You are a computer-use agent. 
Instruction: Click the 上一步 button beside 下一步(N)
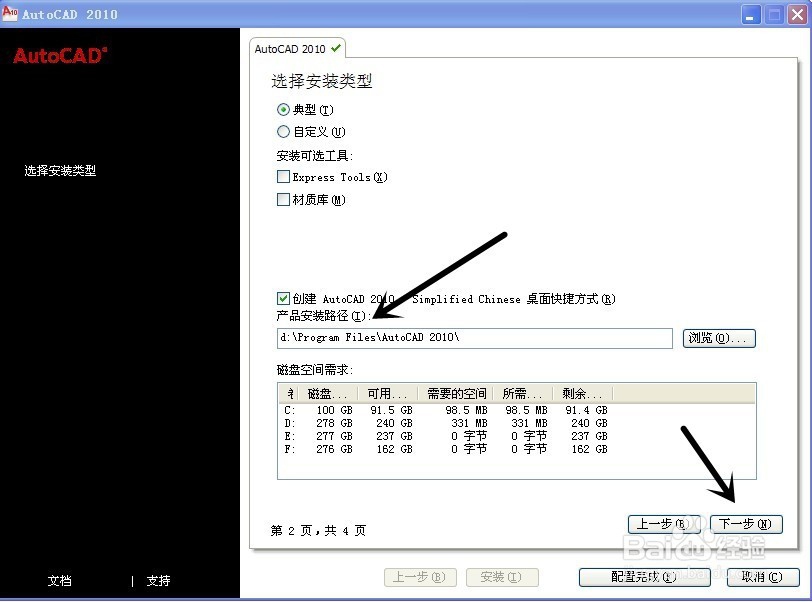click(x=664, y=524)
